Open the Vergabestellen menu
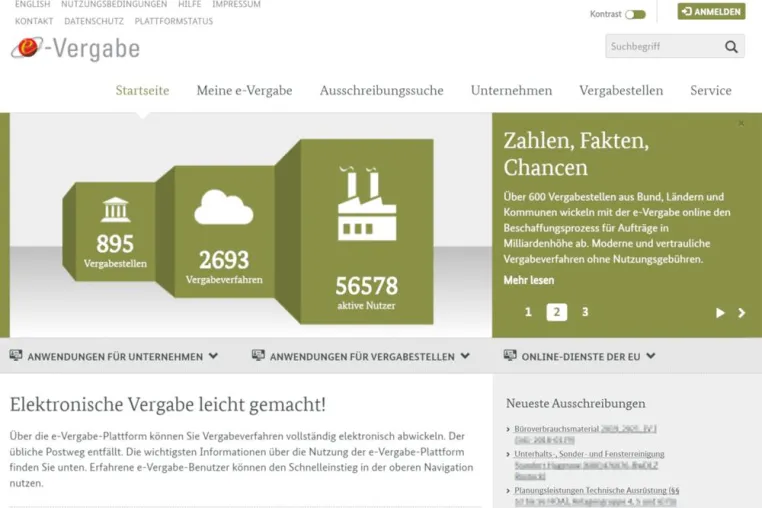This screenshot has width=762, height=508. 621,90
